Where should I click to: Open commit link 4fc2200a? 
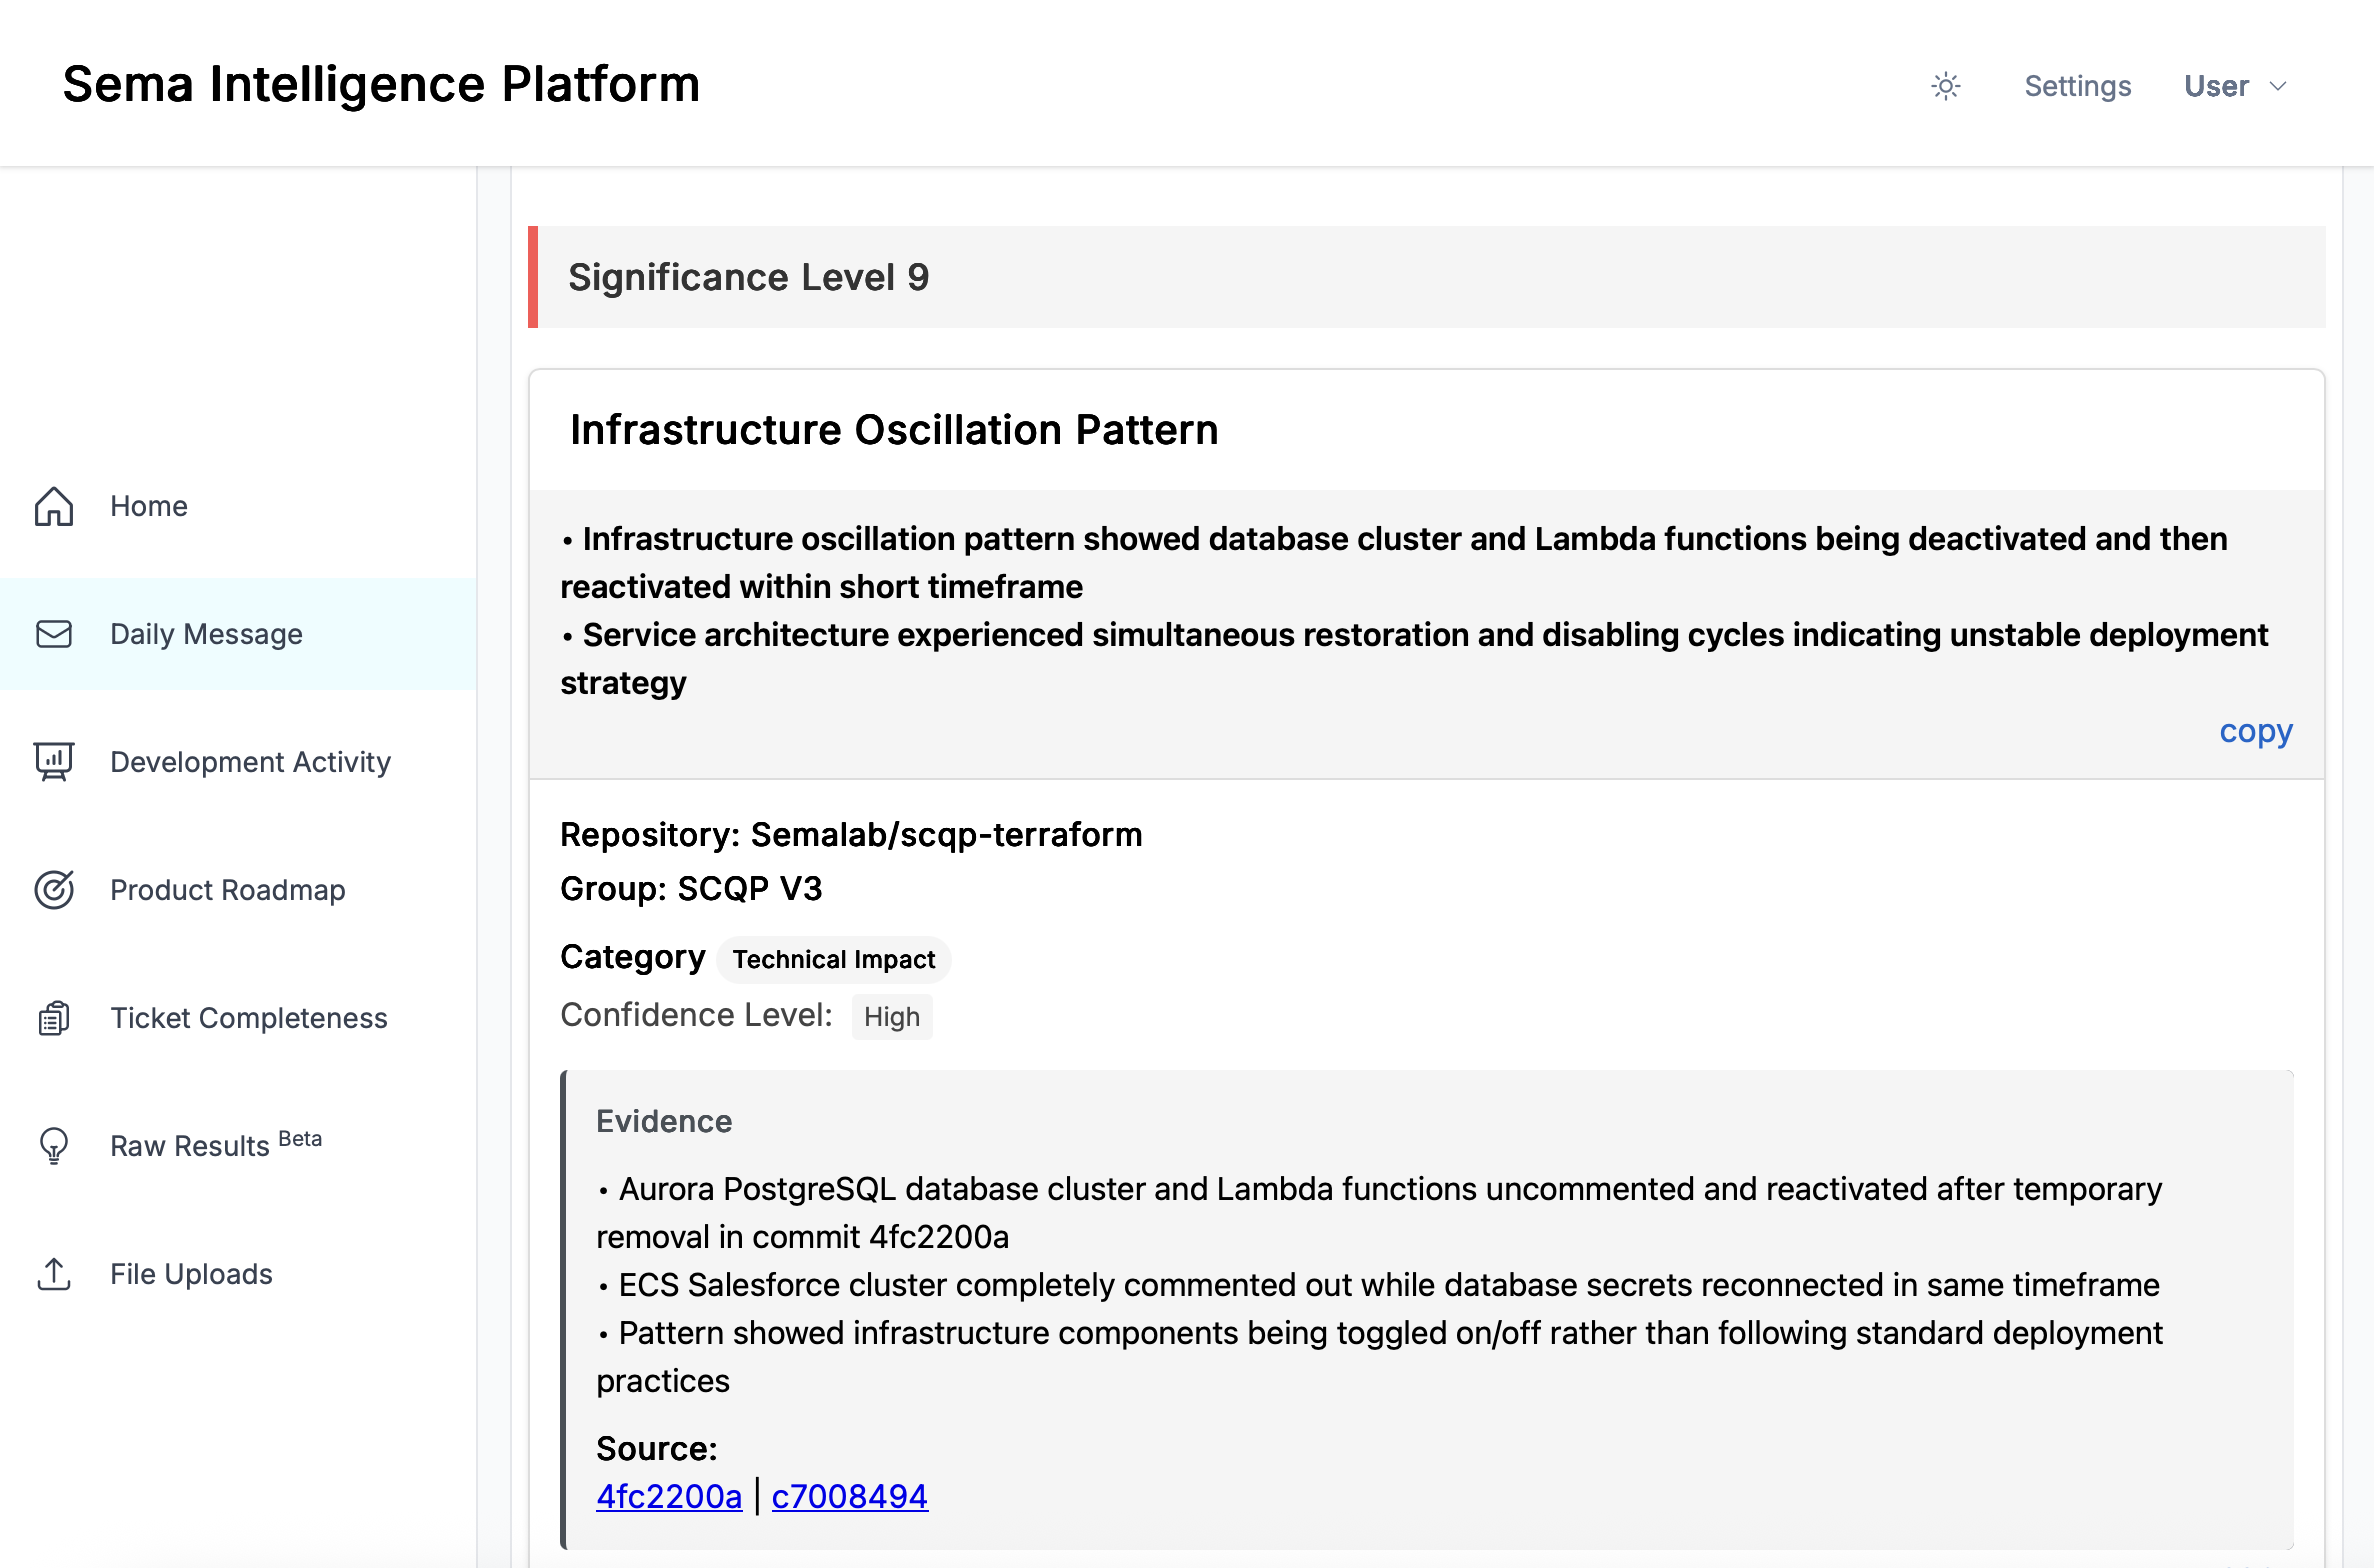(669, 1496)
